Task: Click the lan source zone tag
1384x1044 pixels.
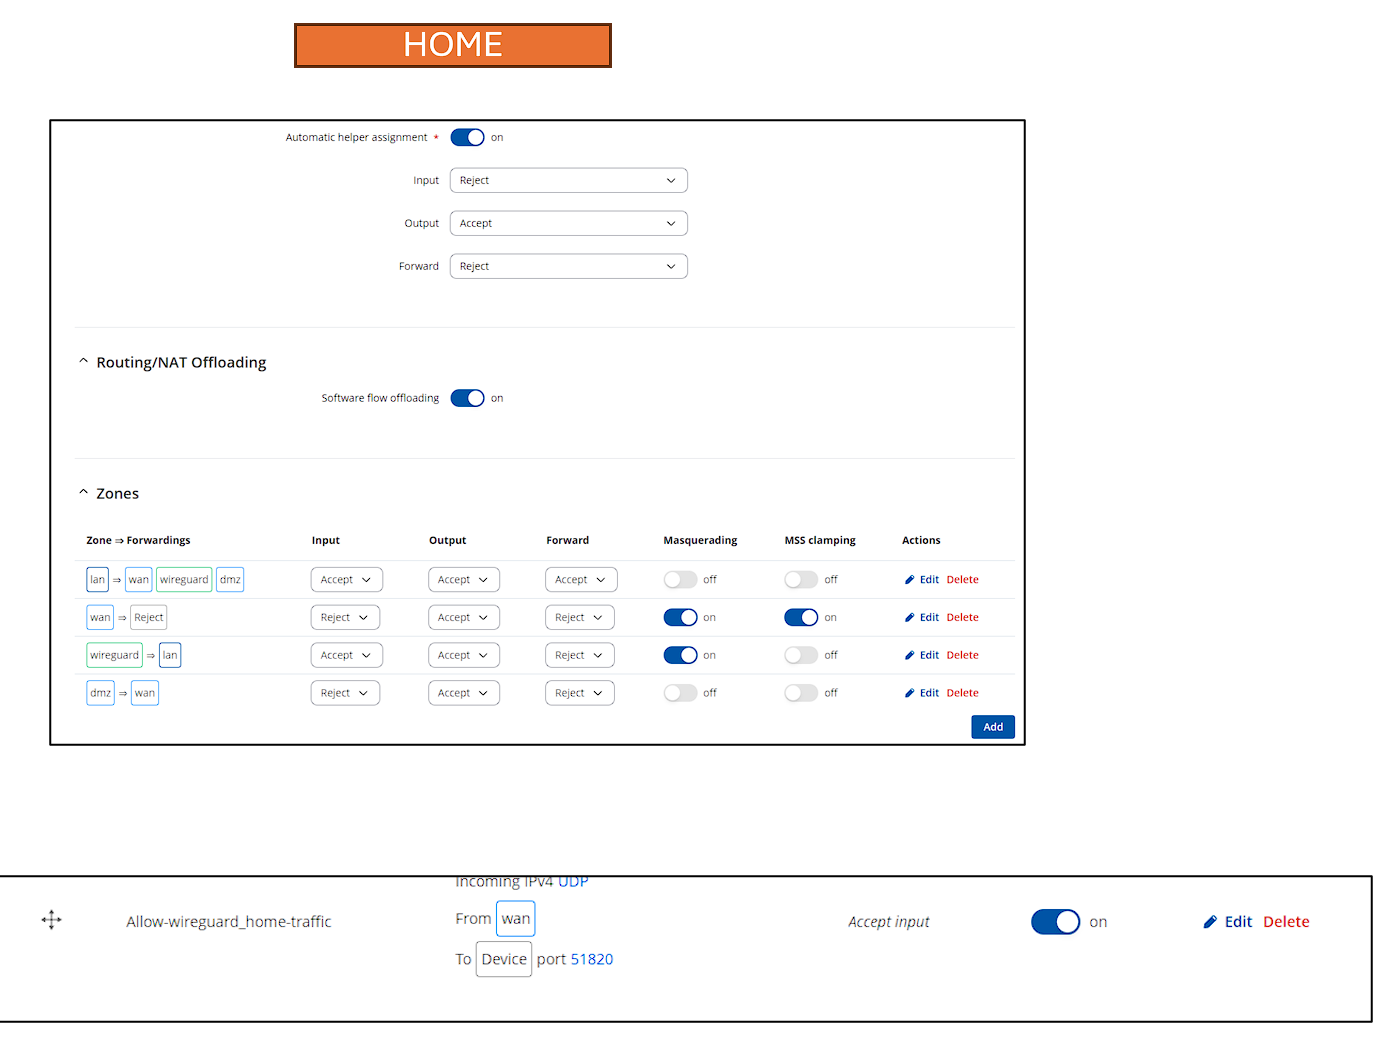Action: click(x=97, y=580)
